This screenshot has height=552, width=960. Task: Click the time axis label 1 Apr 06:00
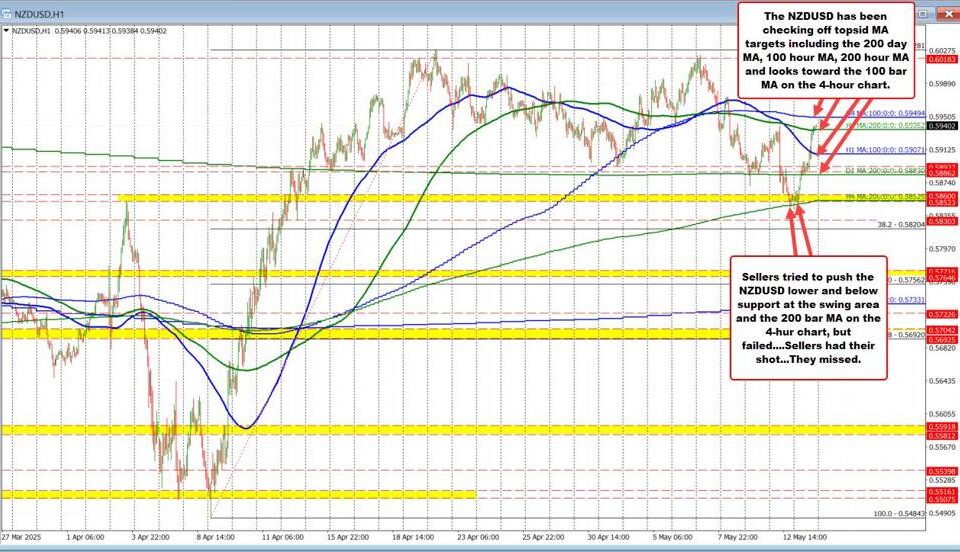(x=85, y=537)
